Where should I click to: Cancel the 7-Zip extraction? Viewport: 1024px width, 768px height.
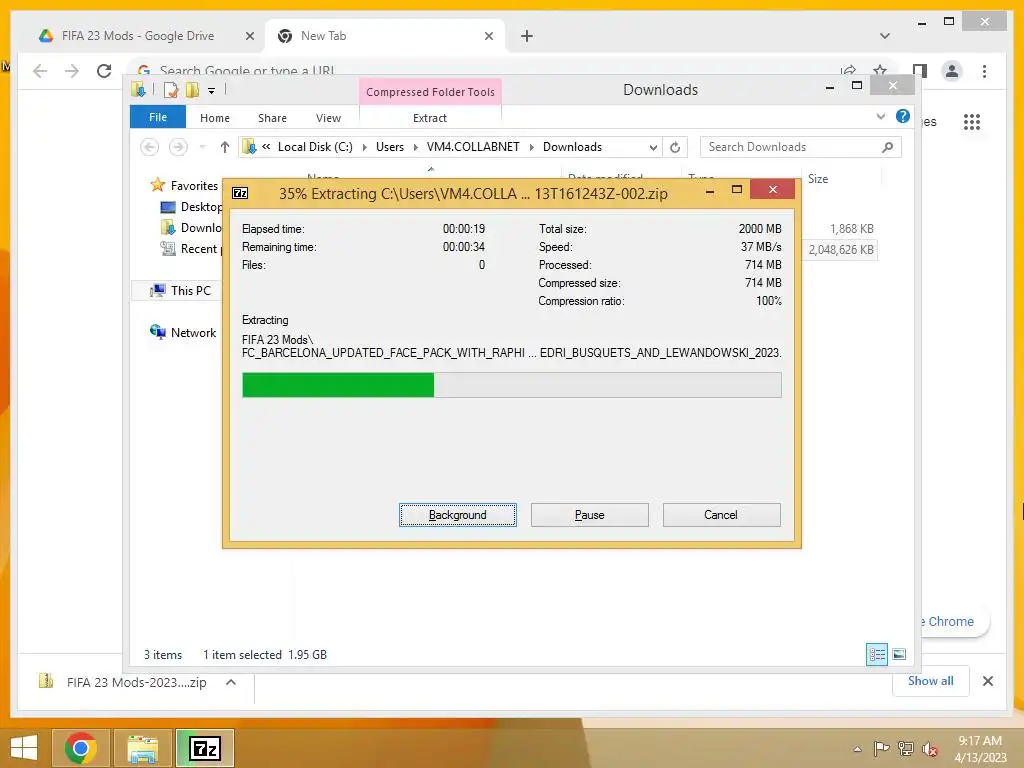(721, 515)
